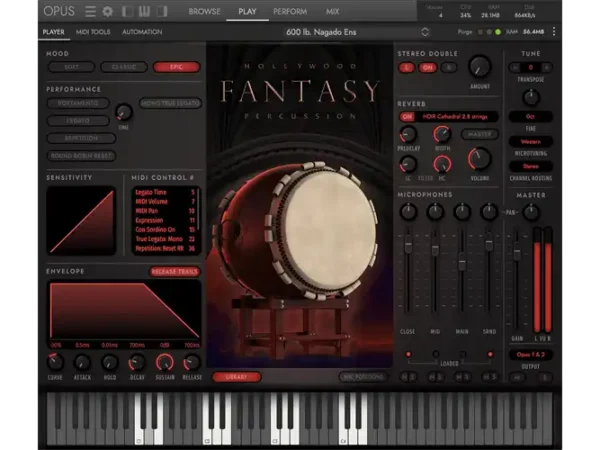Switch to the MIX tab
Screen dimensions: 600x450
[x=332, y=11]
